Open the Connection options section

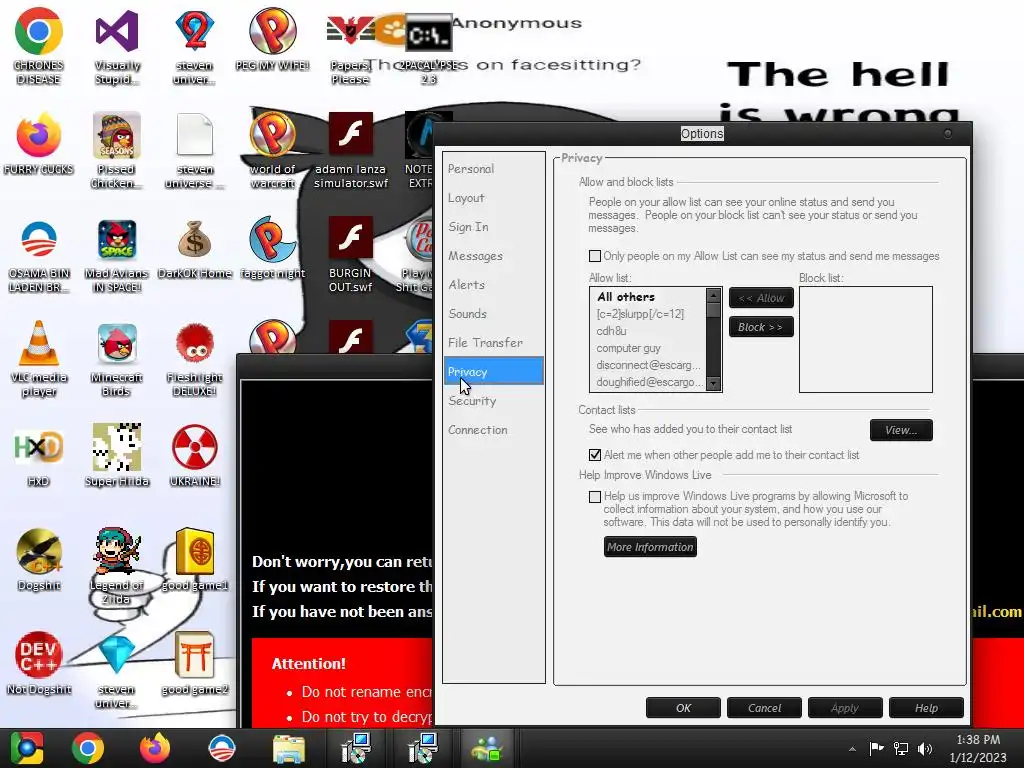point(493,430)
